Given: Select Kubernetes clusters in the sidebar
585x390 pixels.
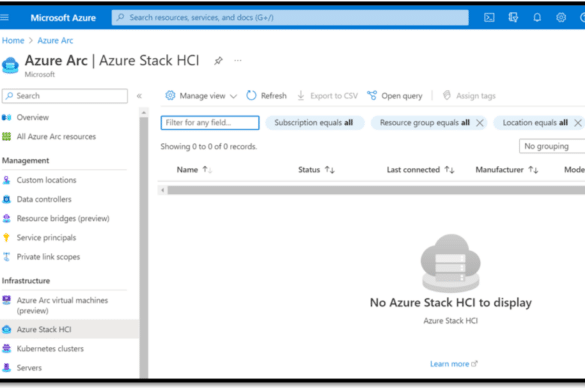Looking at the screenshot, I should click(50, 349).
